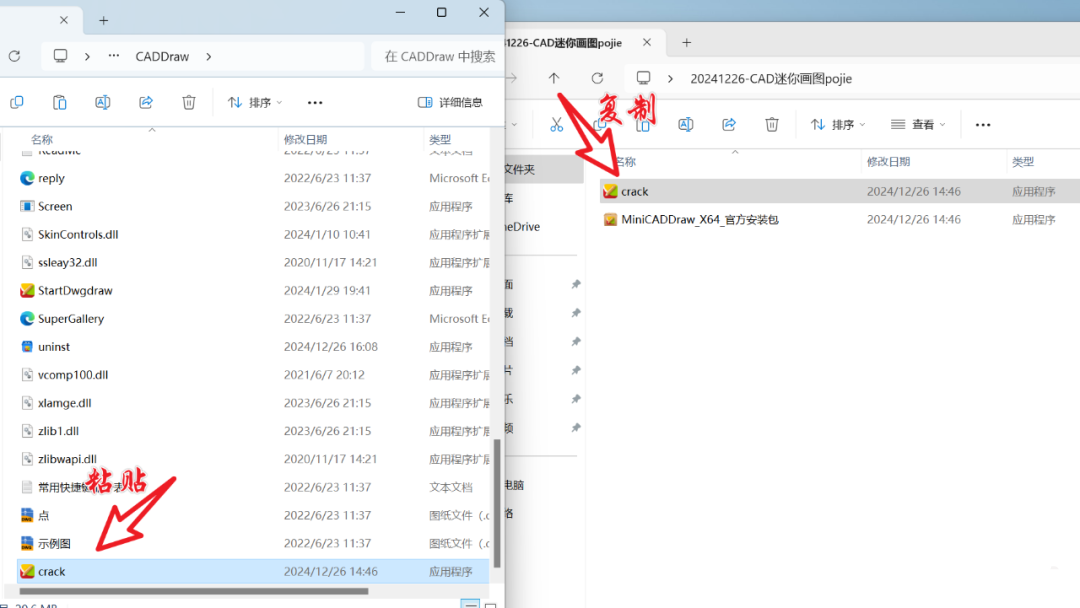This screenshot has height=608, width=1080.
Task: Open the Sort dropdown in pojie window
Action: tap(838, 125)
